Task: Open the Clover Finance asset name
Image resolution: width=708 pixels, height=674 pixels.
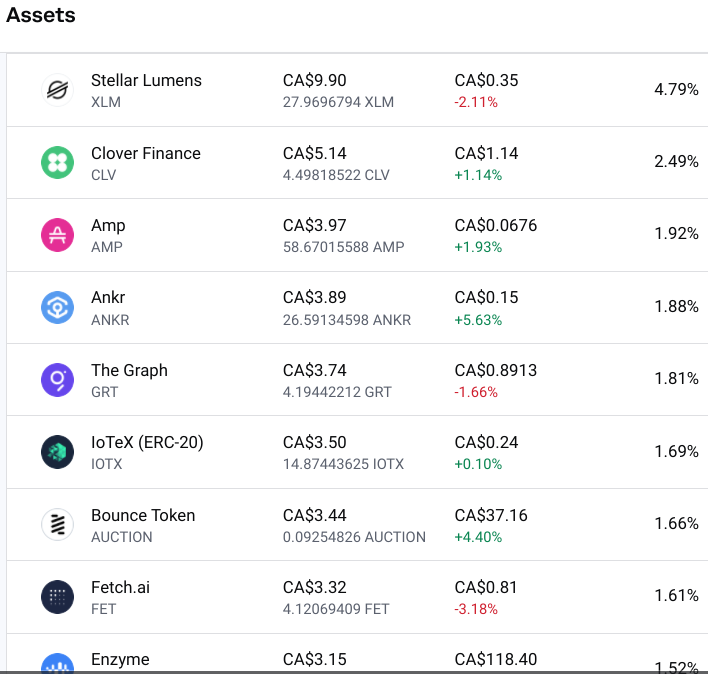Action: 145,153
